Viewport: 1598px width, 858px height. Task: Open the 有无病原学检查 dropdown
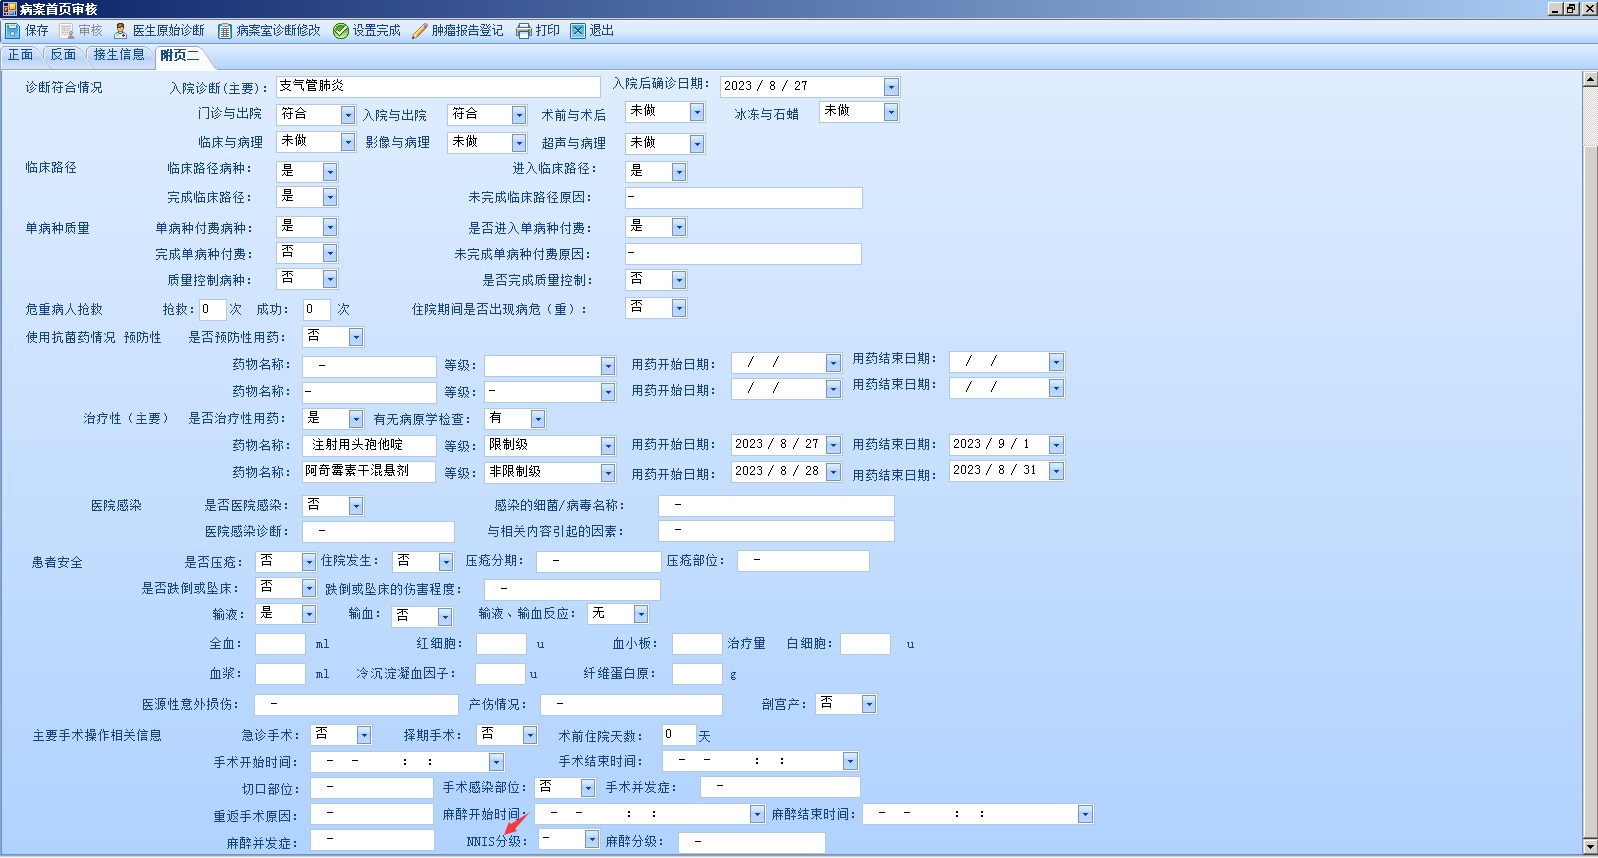538,419
